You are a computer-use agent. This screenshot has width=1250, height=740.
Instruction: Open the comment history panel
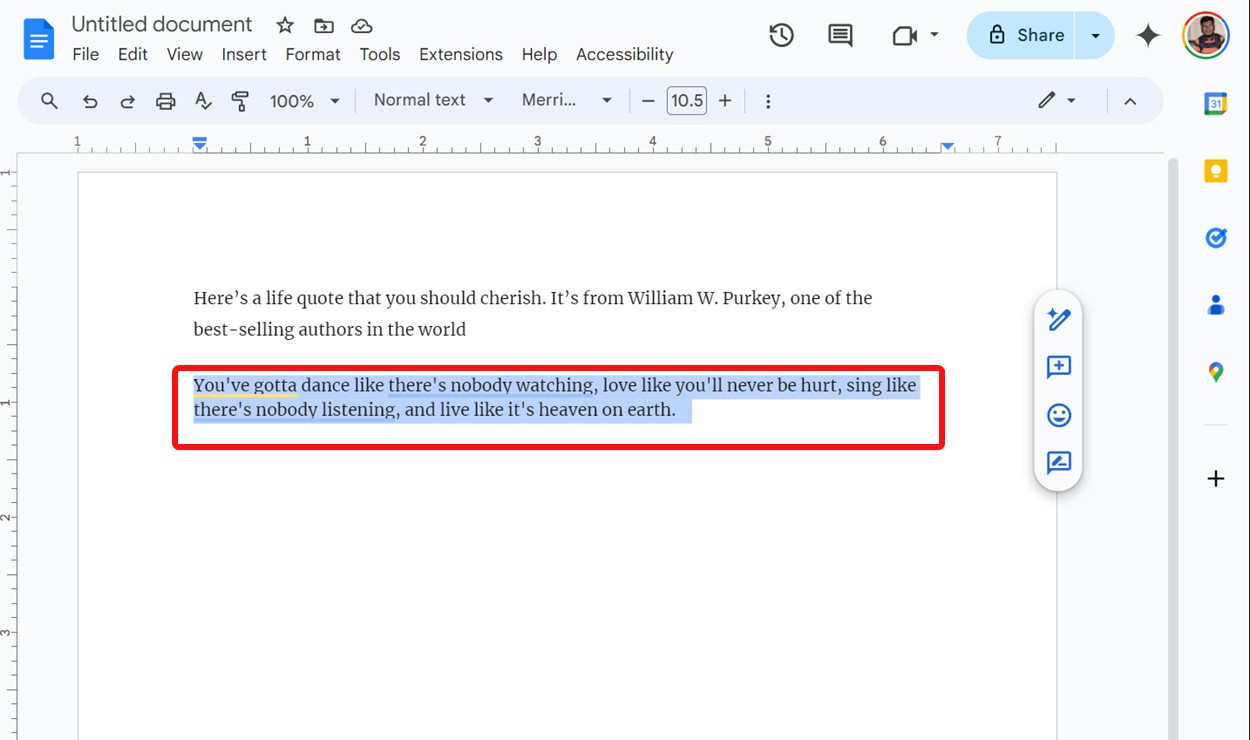click(x=840, y=34)
